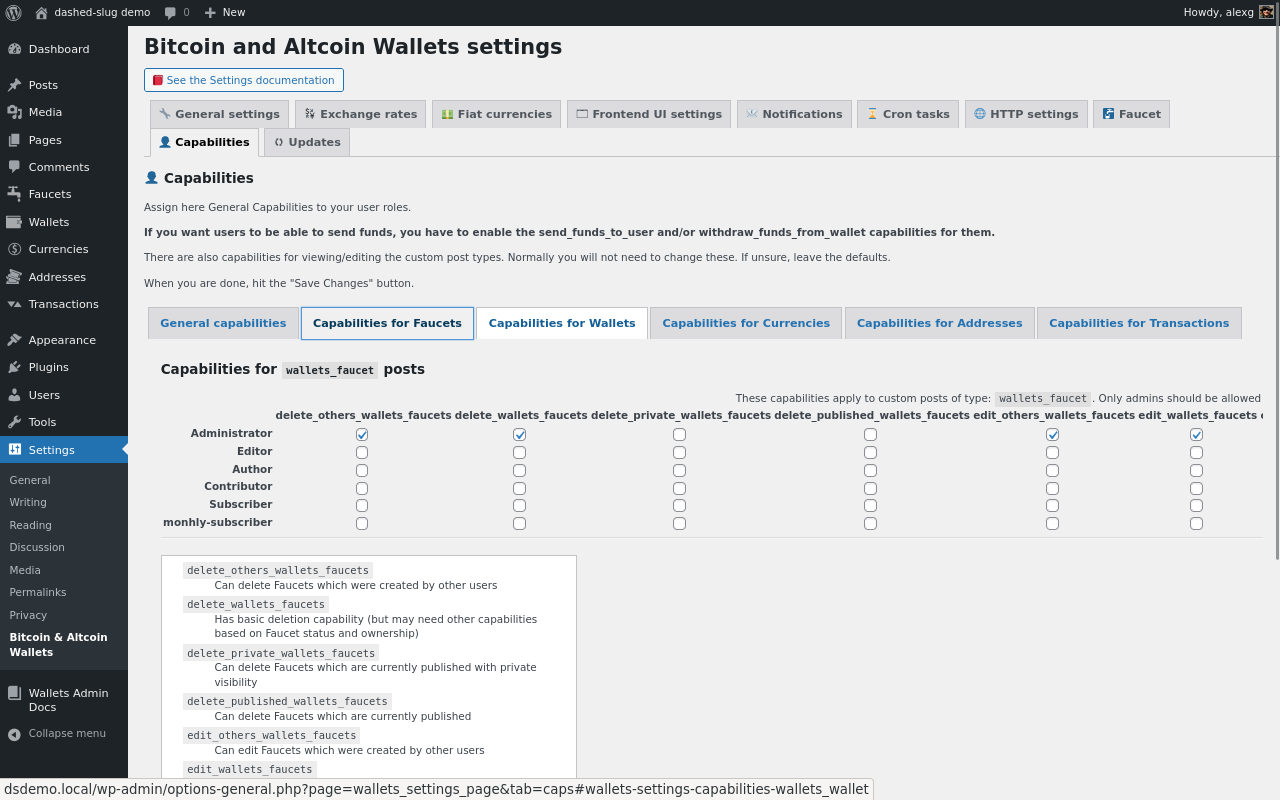The height and width of the screenshot is (800, 1280).
Task: Click the WordPress logo icon
Action: (14, 13)
